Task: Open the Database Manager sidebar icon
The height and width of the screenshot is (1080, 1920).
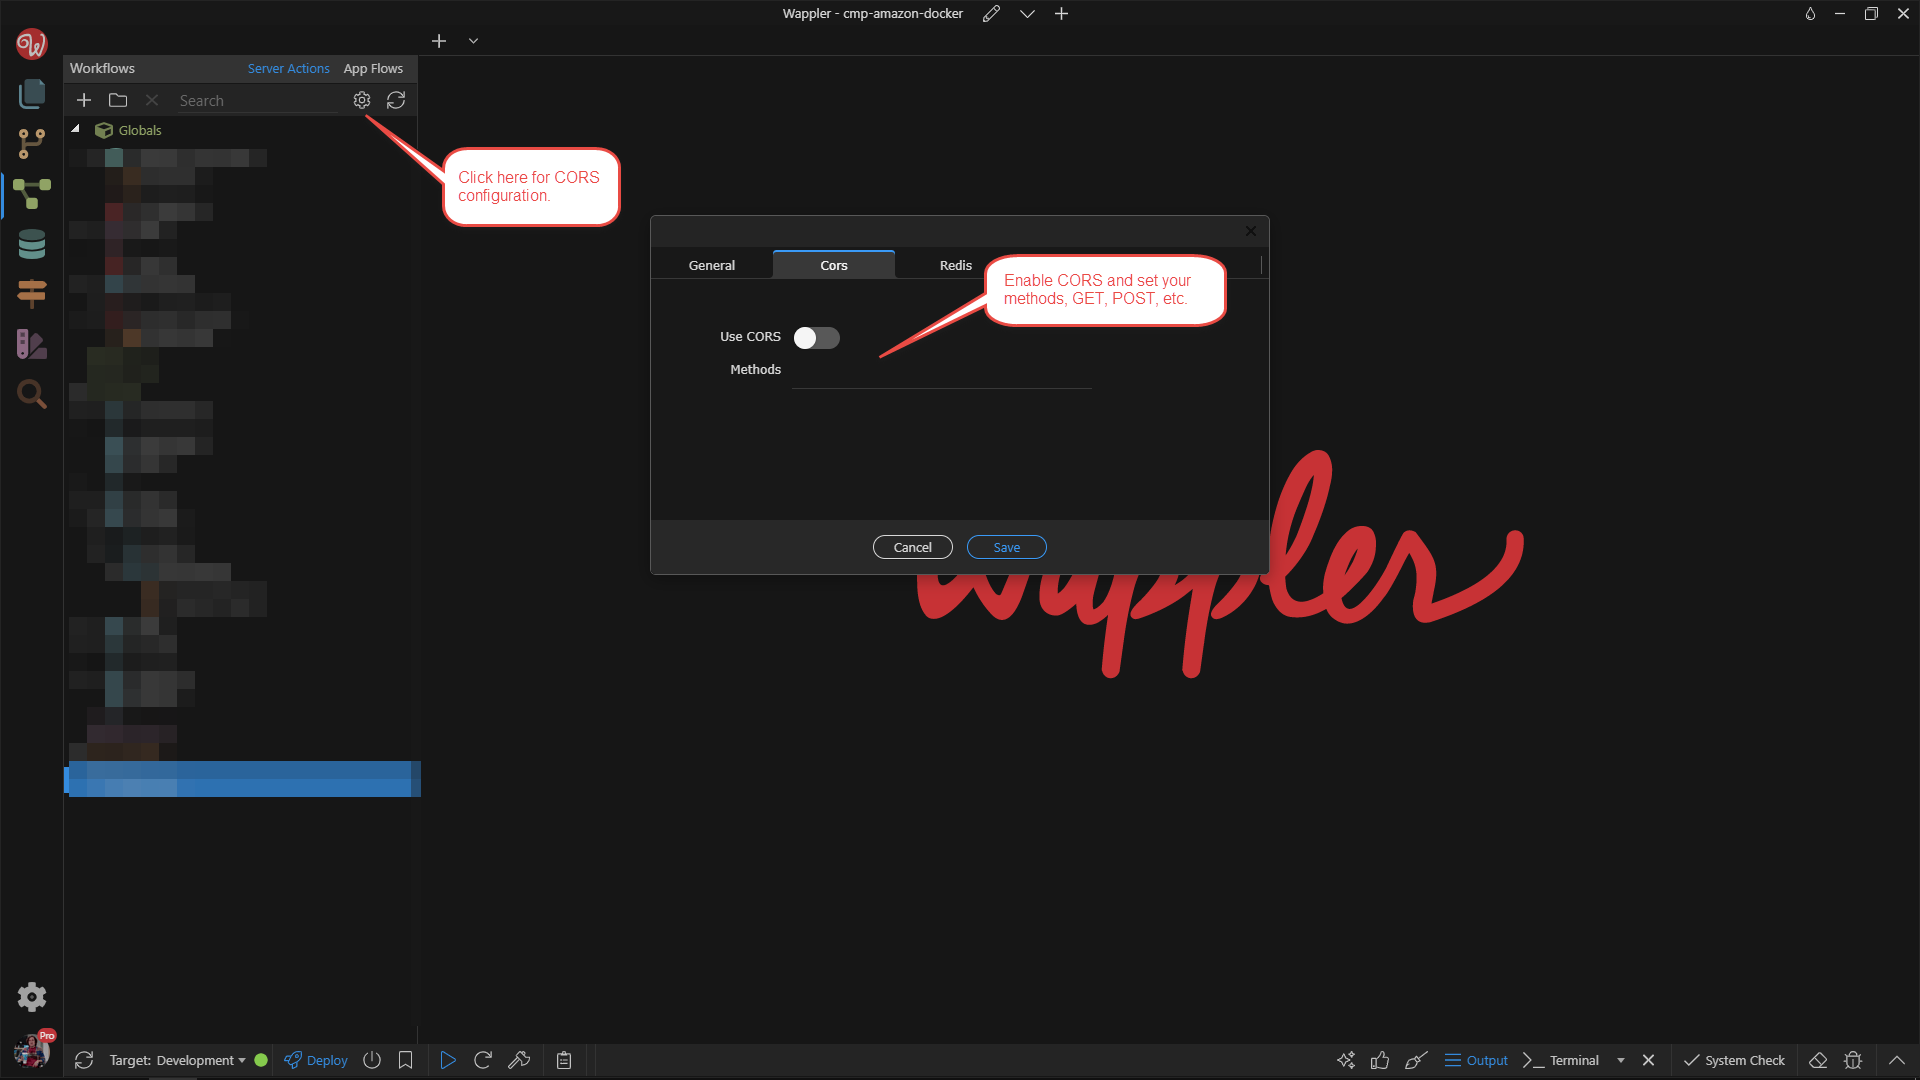Action: 32,244
